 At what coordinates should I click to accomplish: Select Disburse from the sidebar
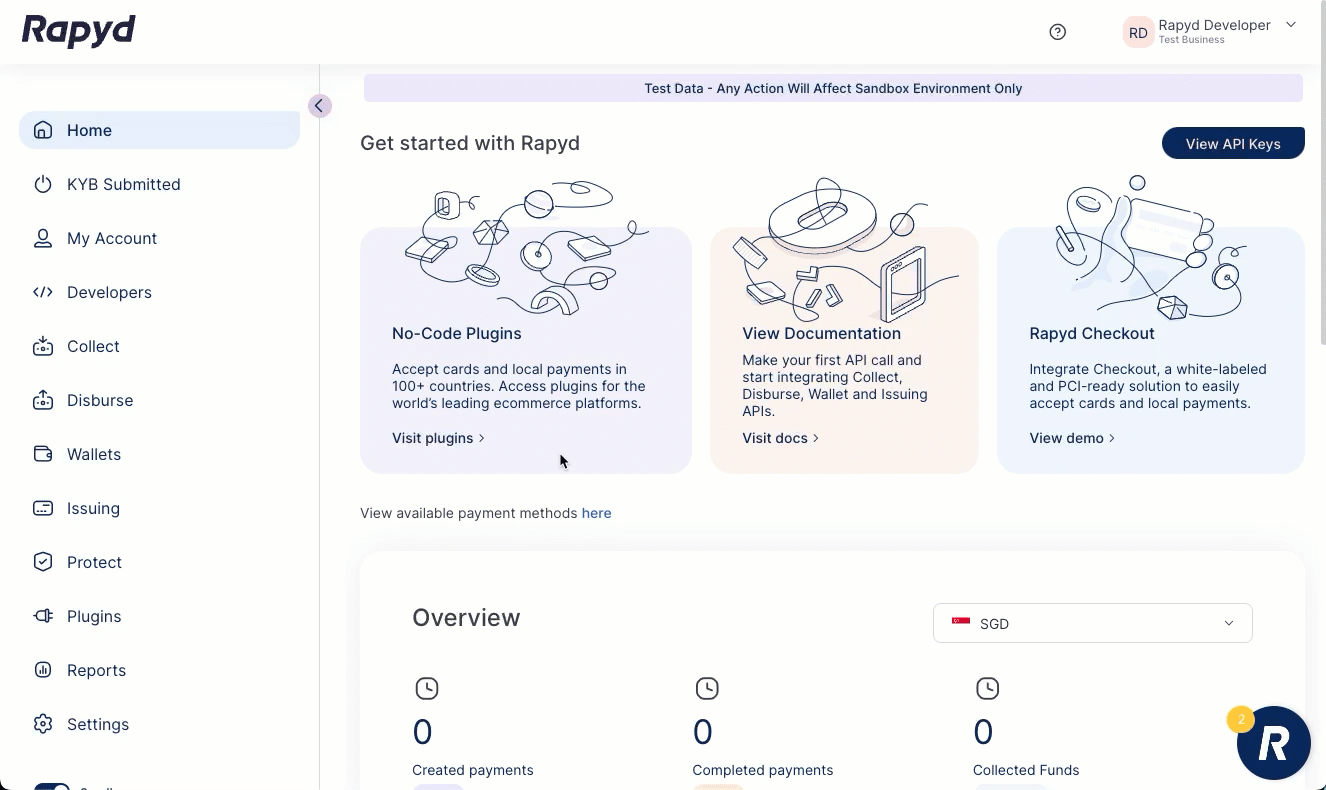pos(99,400)
